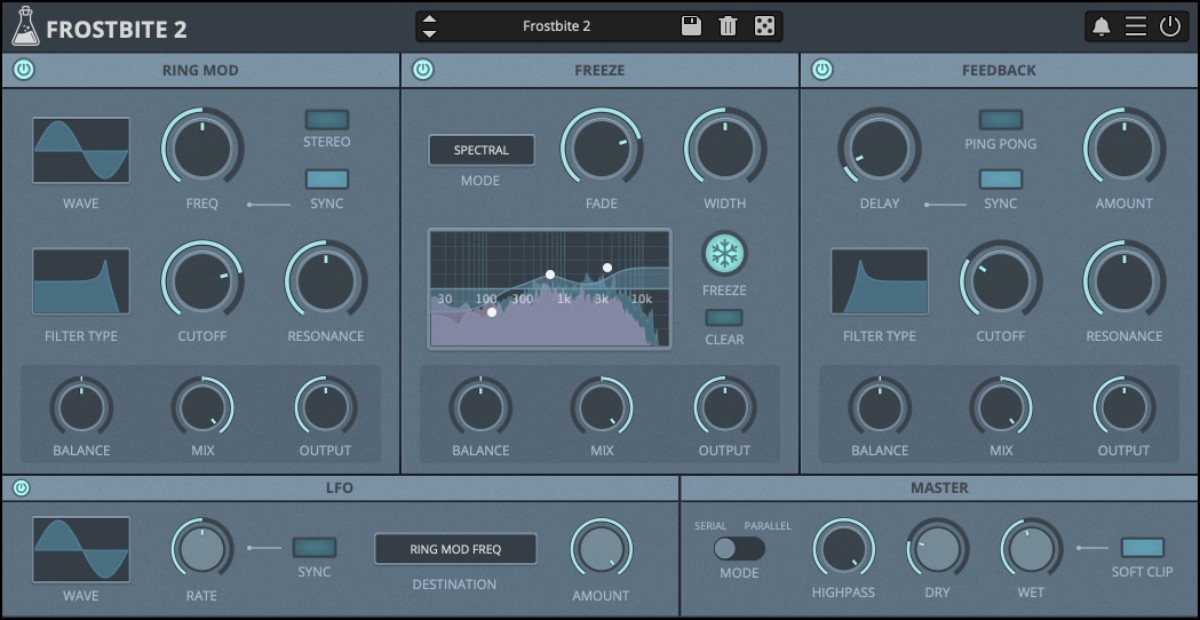The width and height of the screenshot is (1200, 620).
Task: Enable Soft Clip in the Master section
Action: point(1143,548)
